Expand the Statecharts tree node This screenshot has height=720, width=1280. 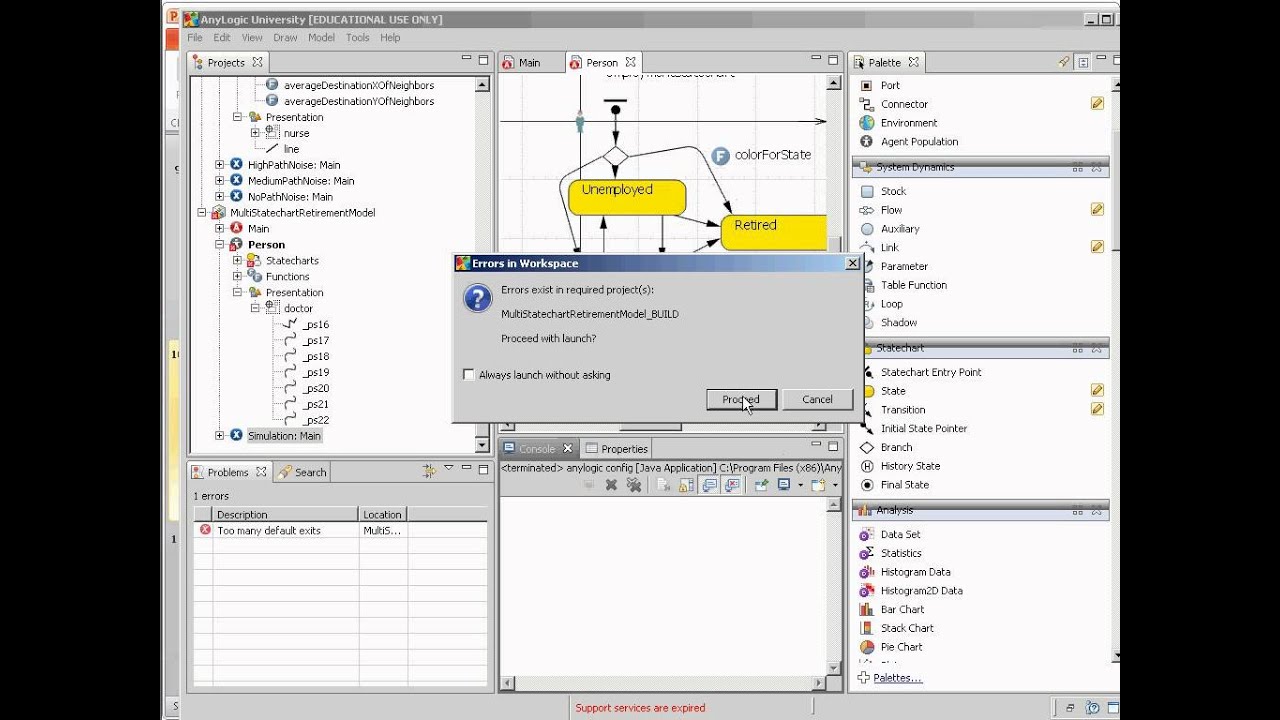tap(238, 261)
